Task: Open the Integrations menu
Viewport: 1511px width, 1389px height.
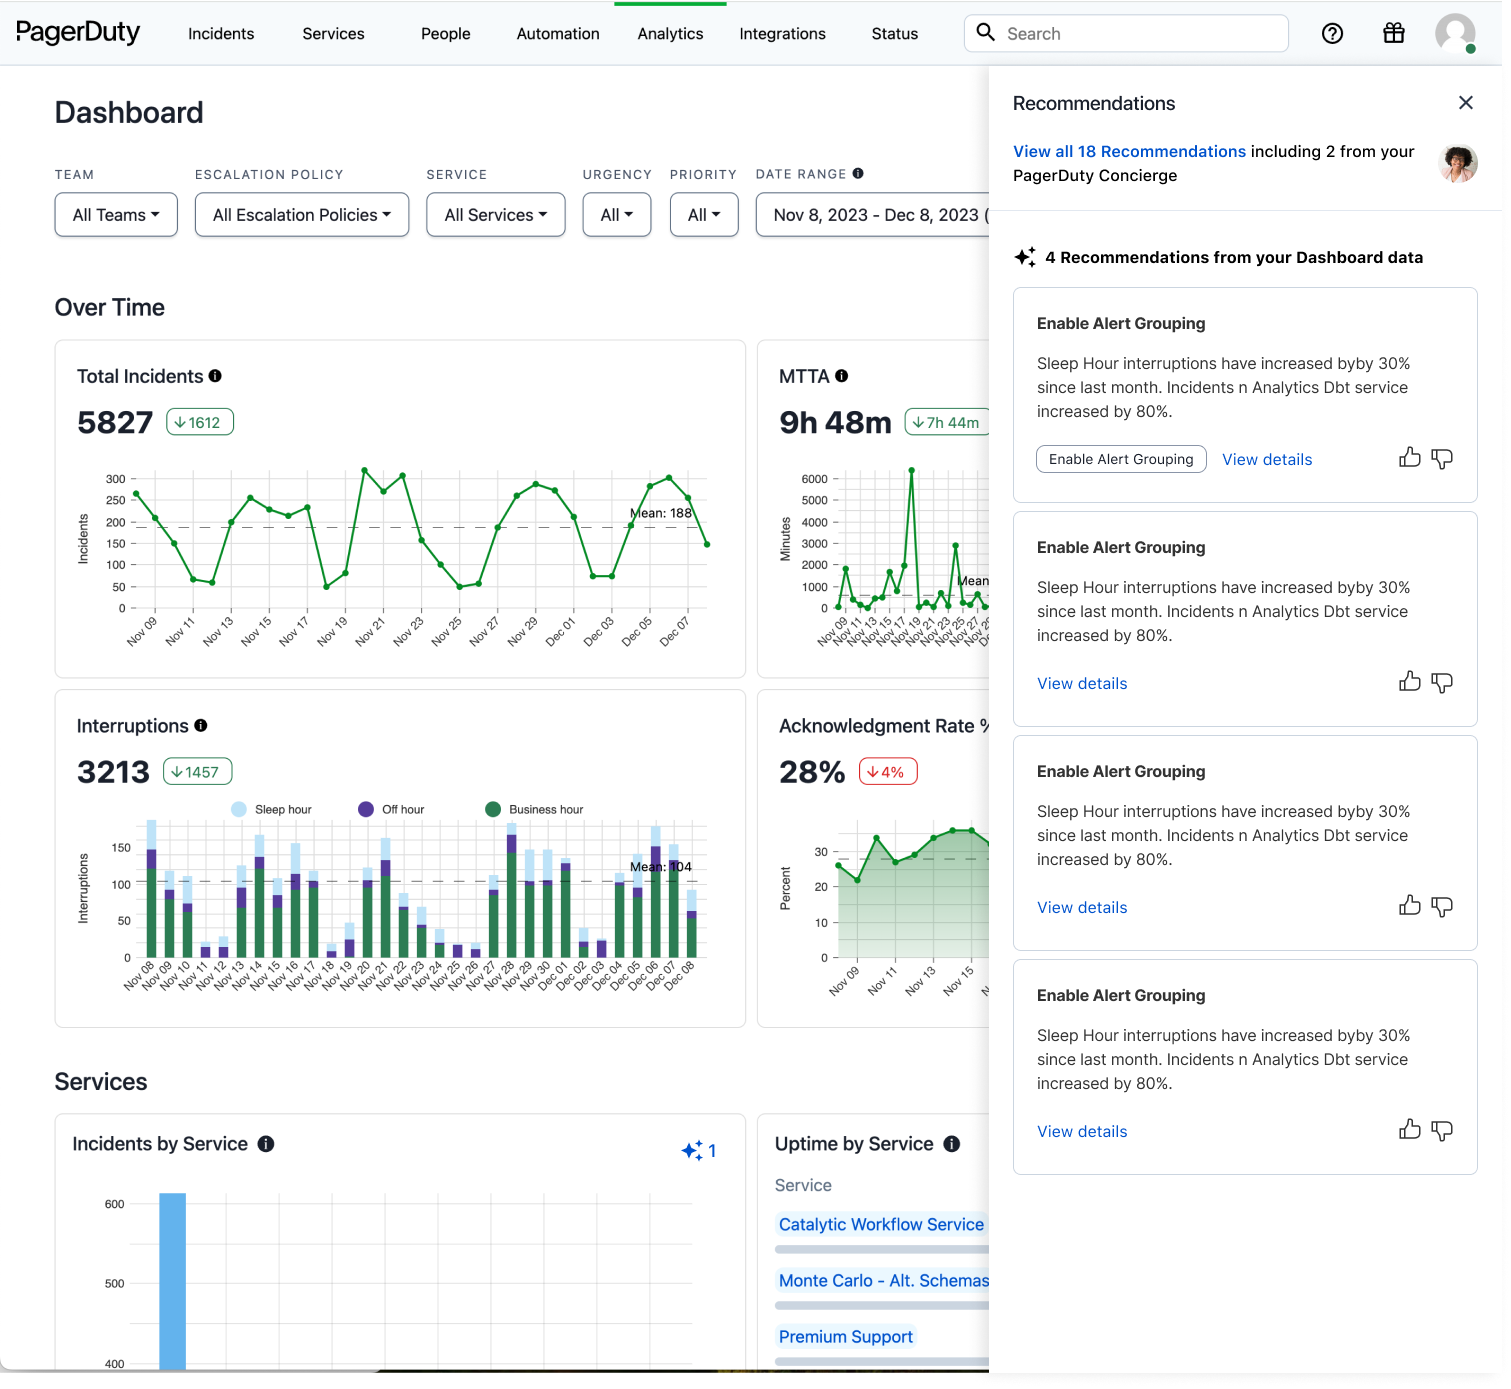Action: [782, 34]
